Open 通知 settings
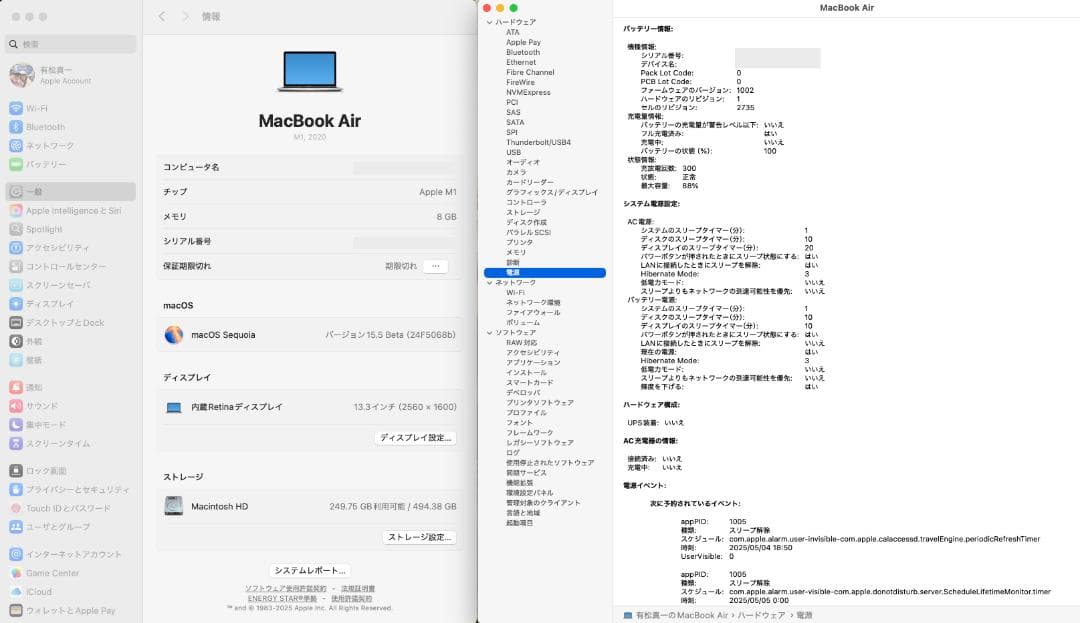The width and height of the screenshot is (1080, 623). tap(70, 387)
